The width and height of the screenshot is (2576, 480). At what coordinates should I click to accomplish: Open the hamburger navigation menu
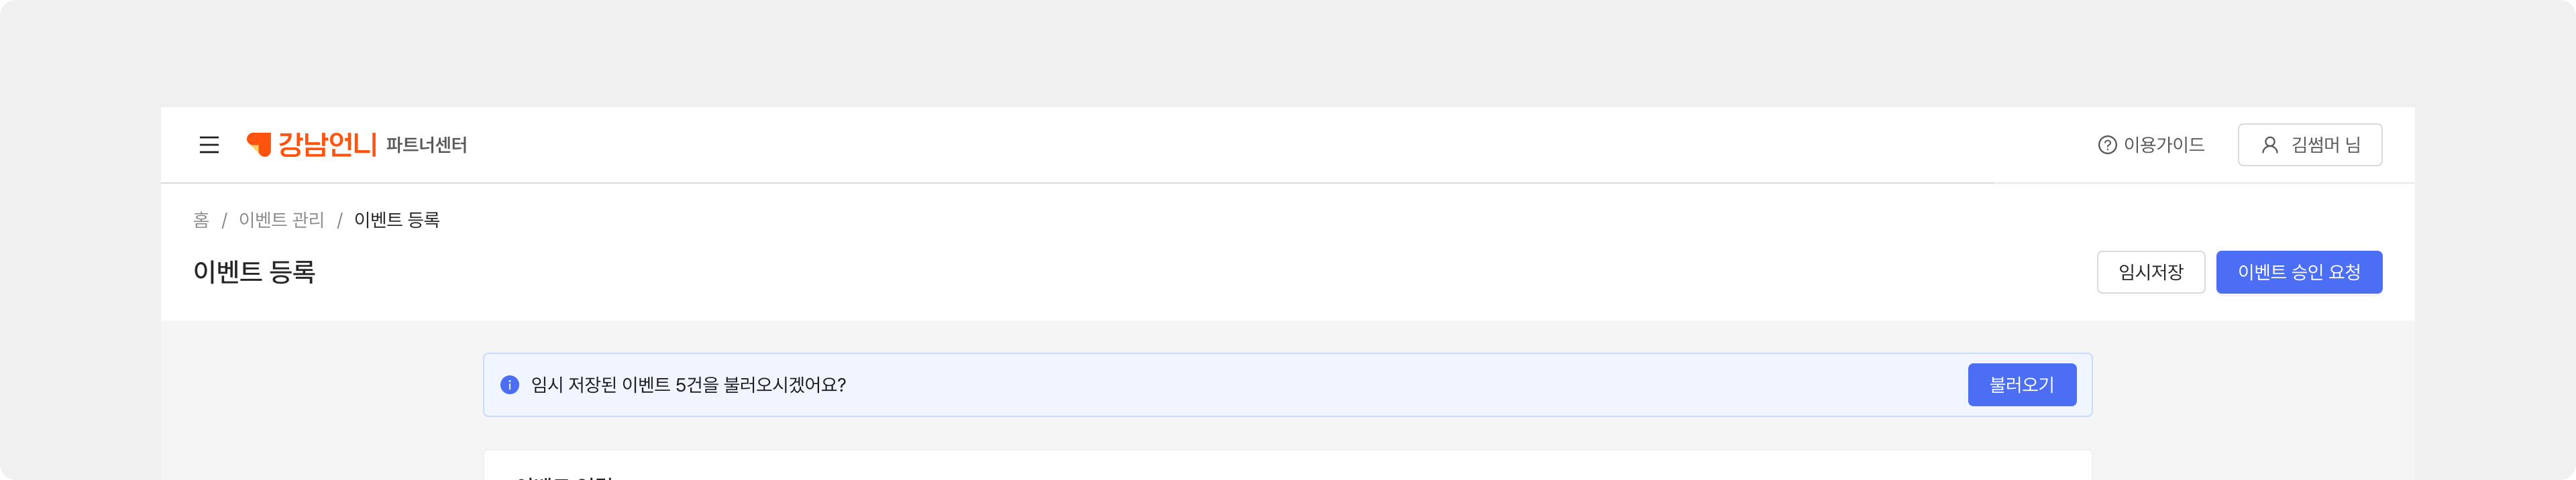pos(209,145)
